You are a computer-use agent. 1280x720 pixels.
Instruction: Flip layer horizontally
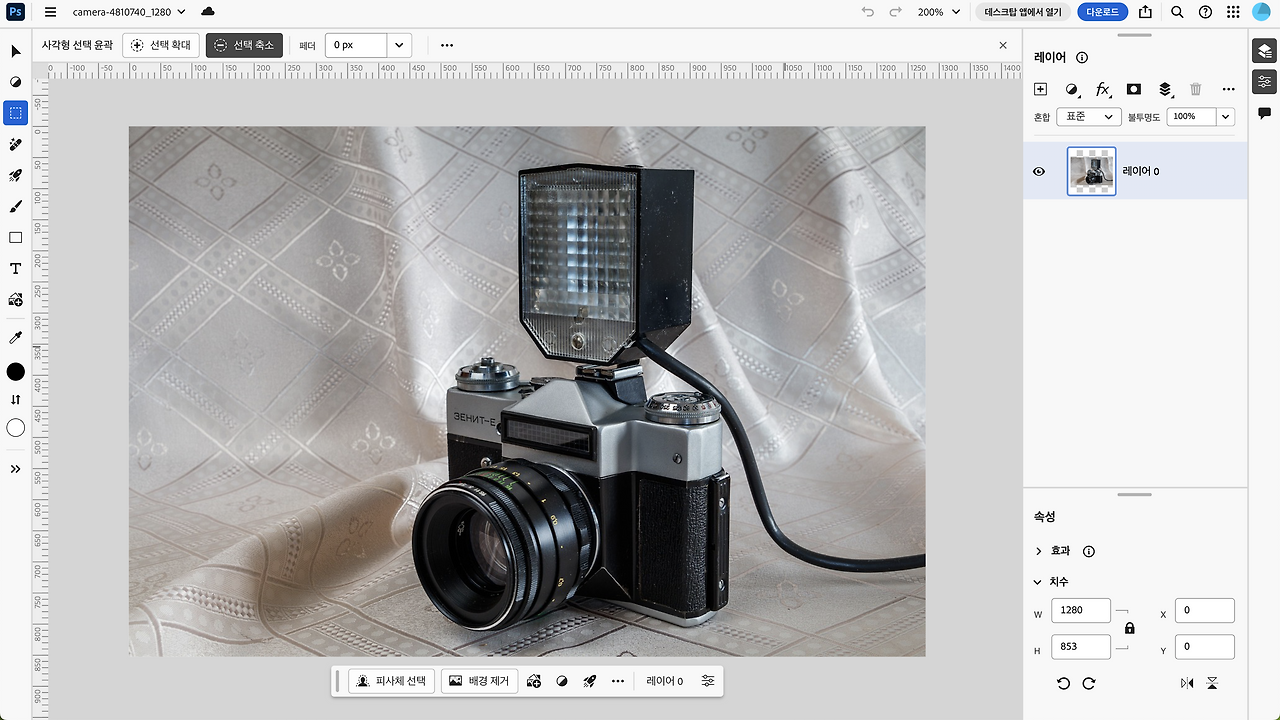point(1186,683)
